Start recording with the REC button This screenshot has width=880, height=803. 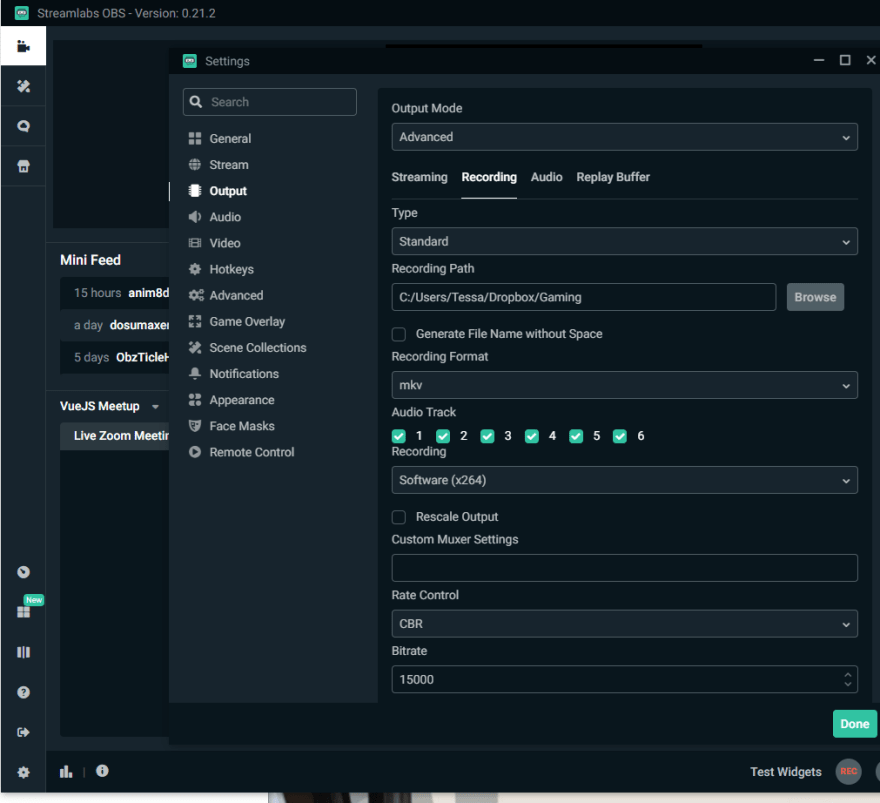click(848, 772)
